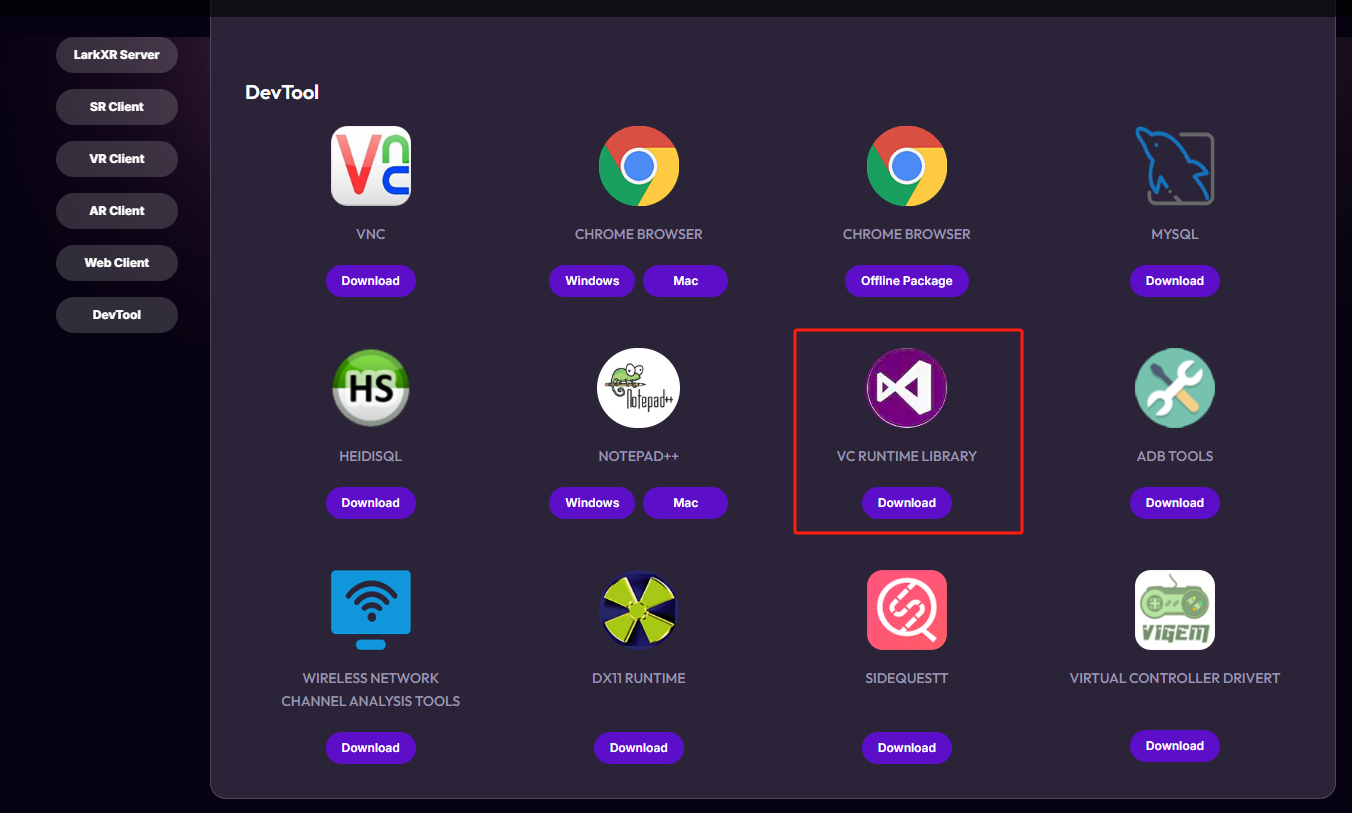Image resolution: width=1352 pixels, height=813 pixels.
Task: Click the VC Runtime Library Visual Studio icon
Action: [x=907, y=388]
